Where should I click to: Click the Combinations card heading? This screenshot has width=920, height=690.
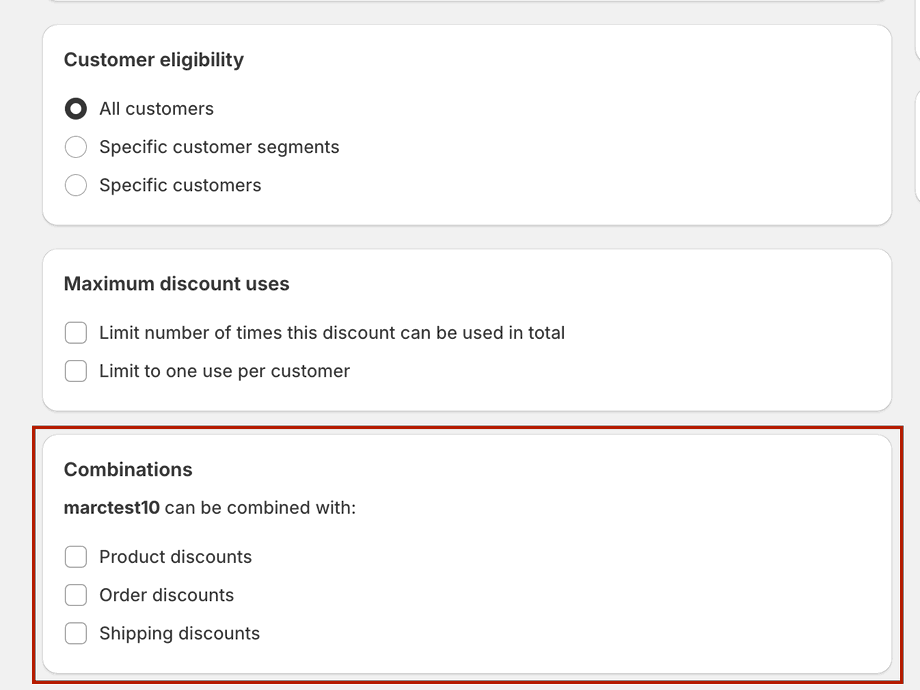coord(128,470)
